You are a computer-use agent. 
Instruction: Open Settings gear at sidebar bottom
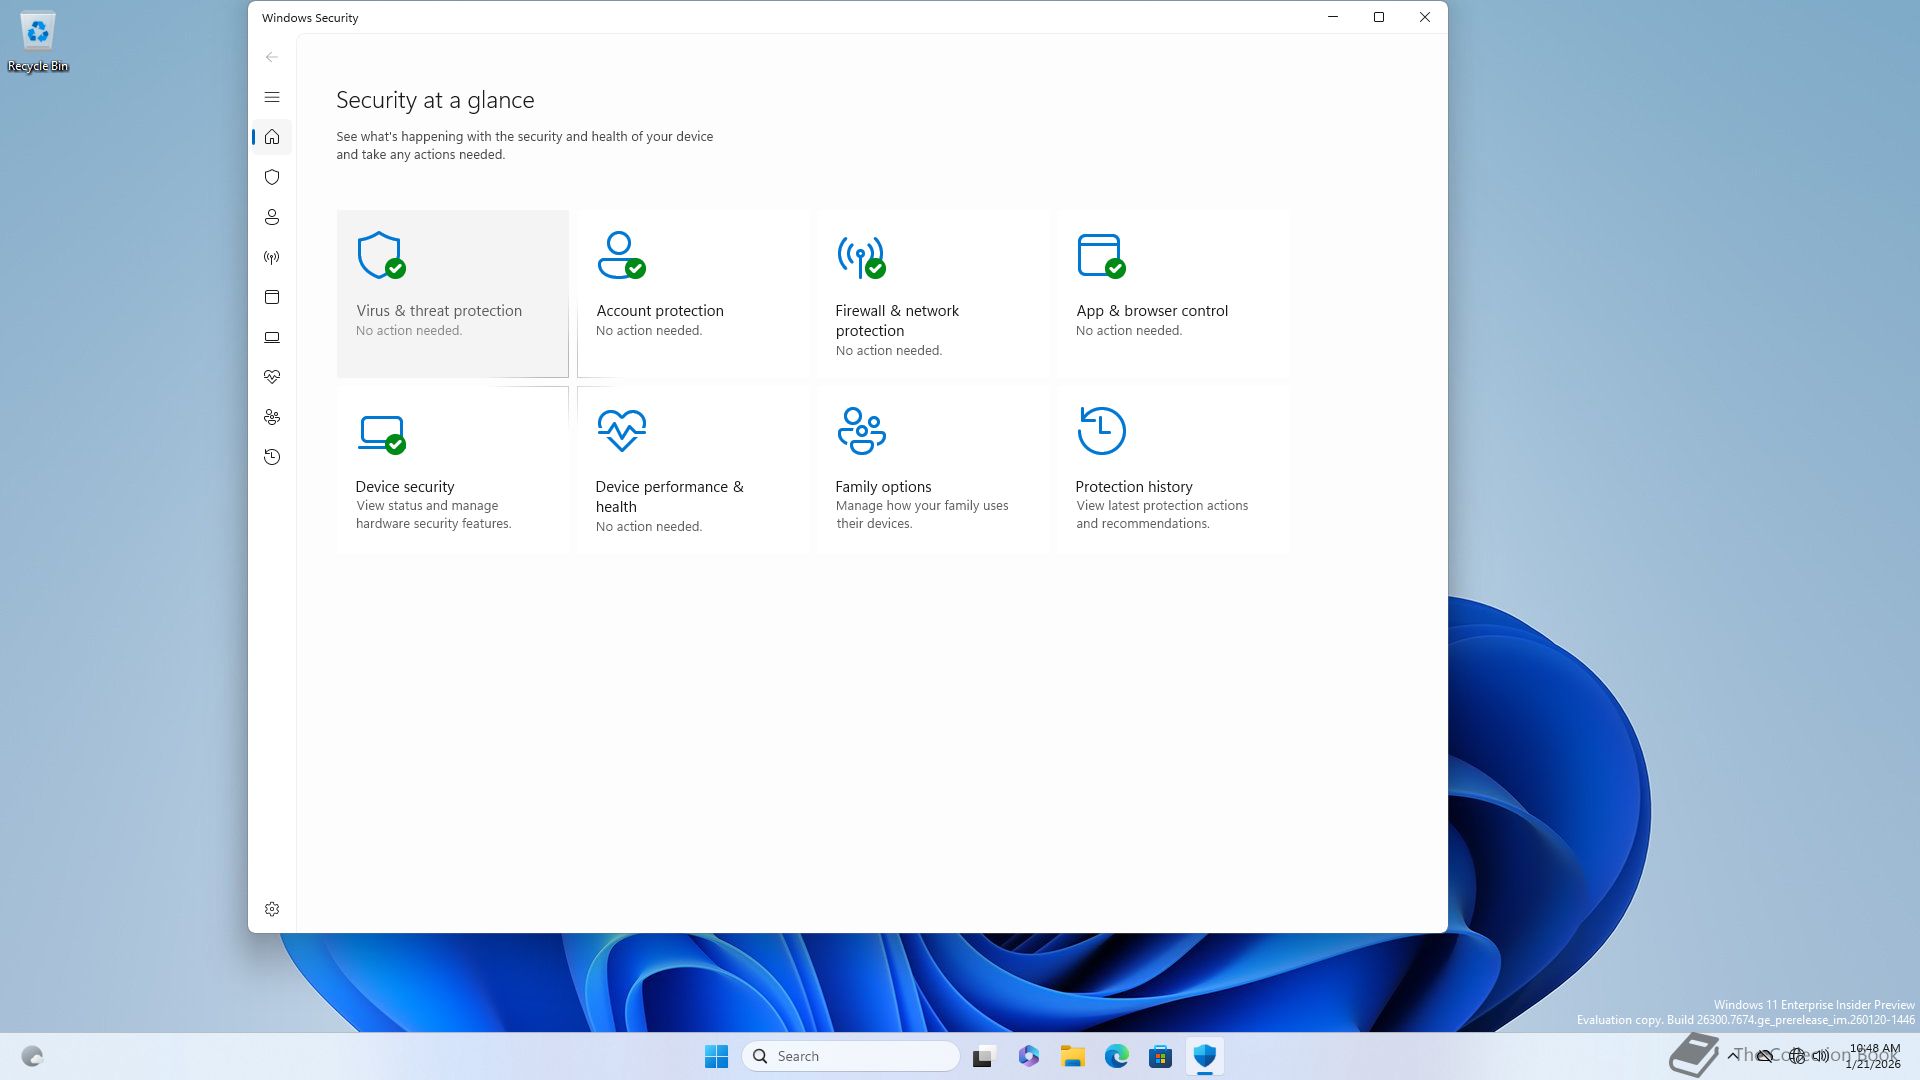[272, 909]
